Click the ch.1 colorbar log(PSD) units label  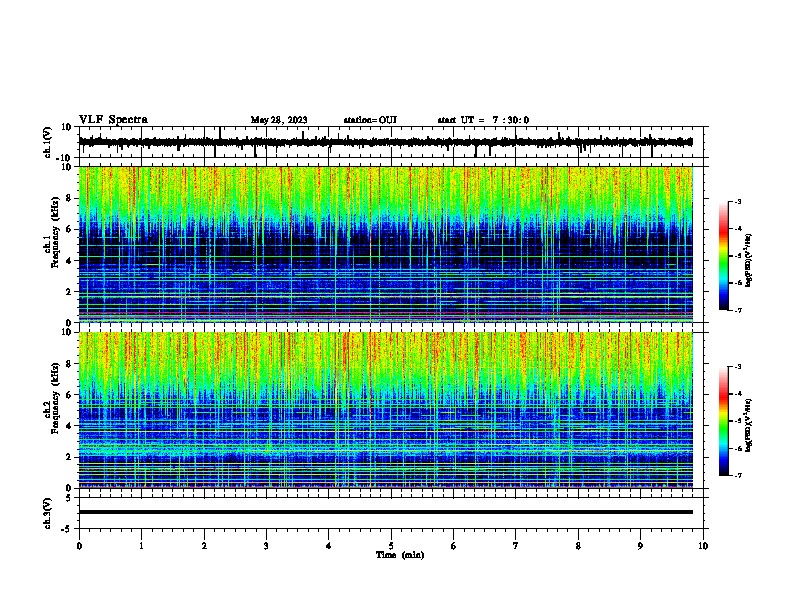(749, 261)
